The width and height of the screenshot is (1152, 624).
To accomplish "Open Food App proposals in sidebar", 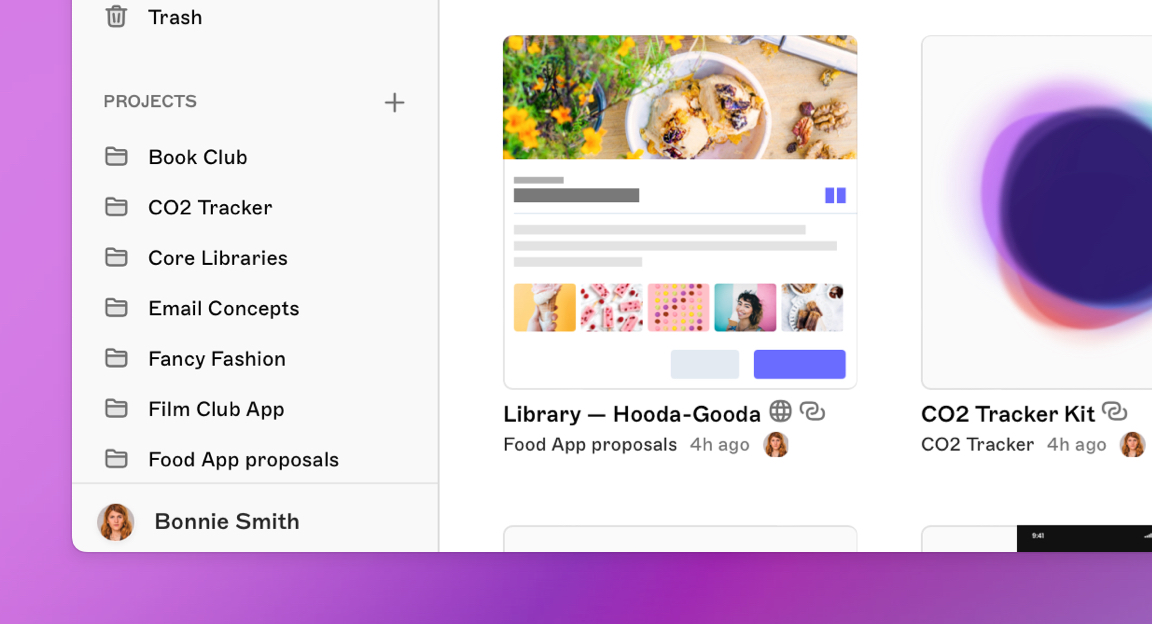I will (x=243, y=459).
